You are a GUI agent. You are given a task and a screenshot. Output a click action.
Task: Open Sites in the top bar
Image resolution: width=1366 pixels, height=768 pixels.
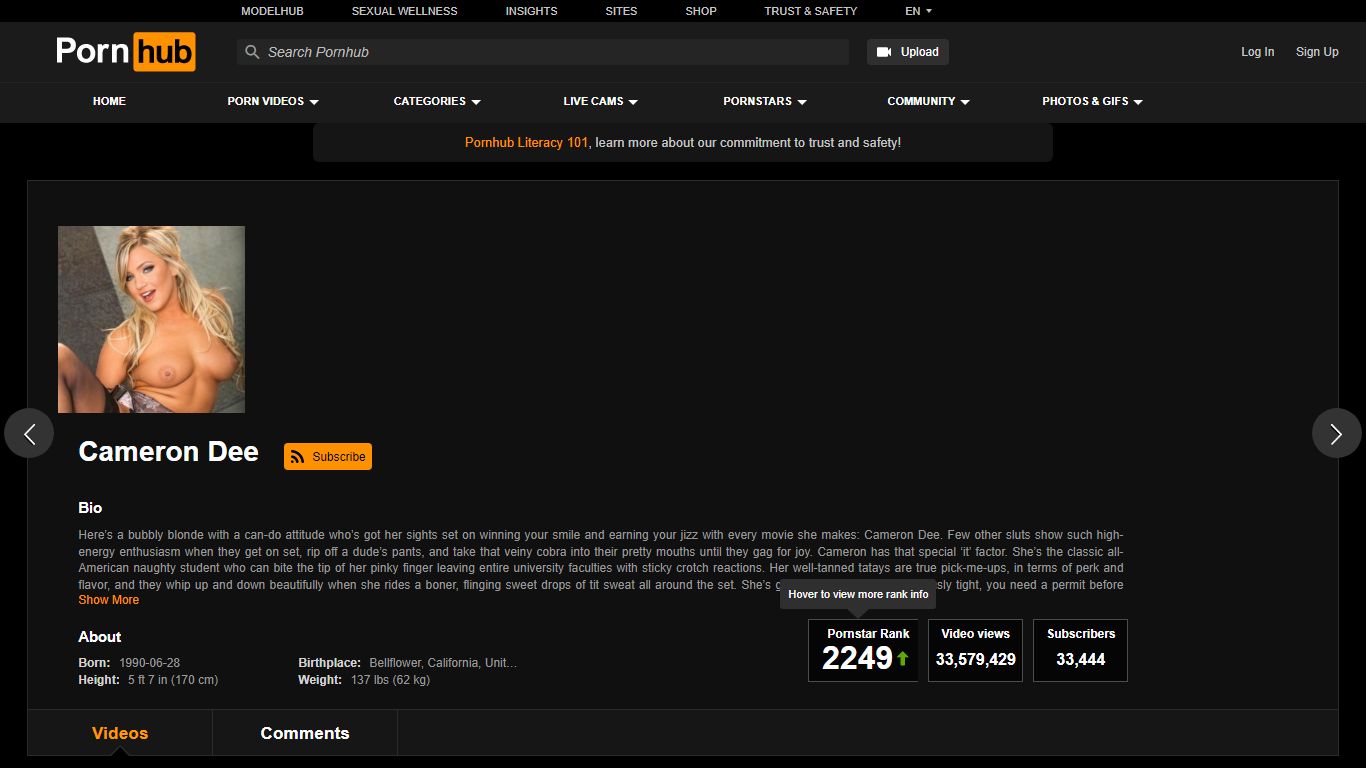point(621,11)
